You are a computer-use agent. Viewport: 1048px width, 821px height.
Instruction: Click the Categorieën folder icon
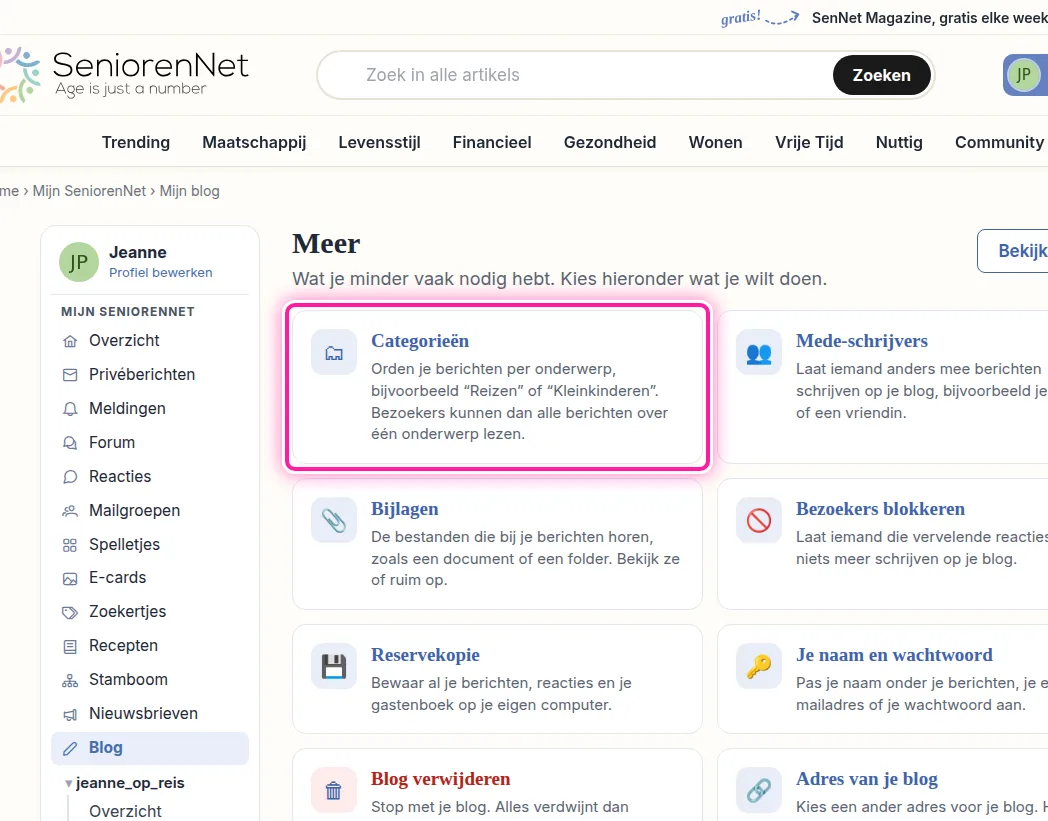click(x=334, y=352)
